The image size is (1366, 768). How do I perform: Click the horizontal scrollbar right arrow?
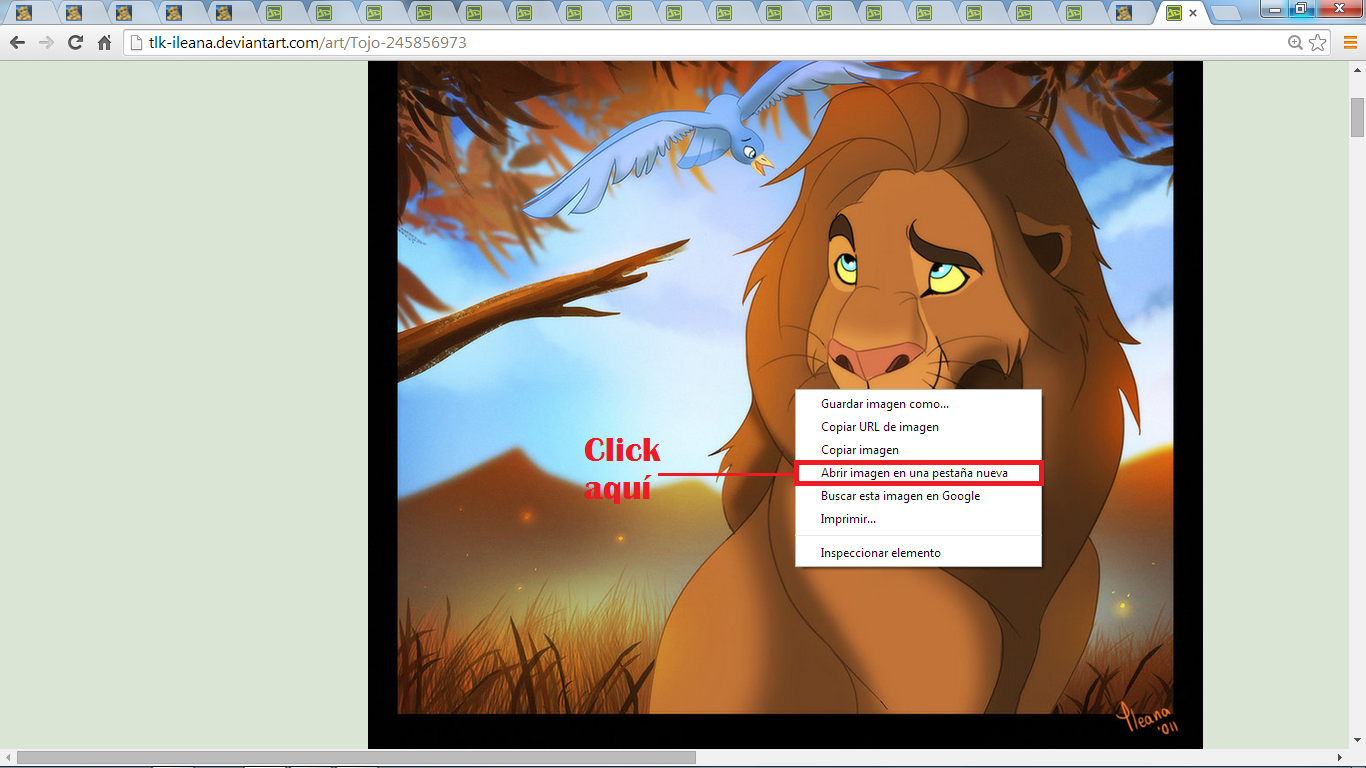pyautogui.click(x=1340, y=758)
